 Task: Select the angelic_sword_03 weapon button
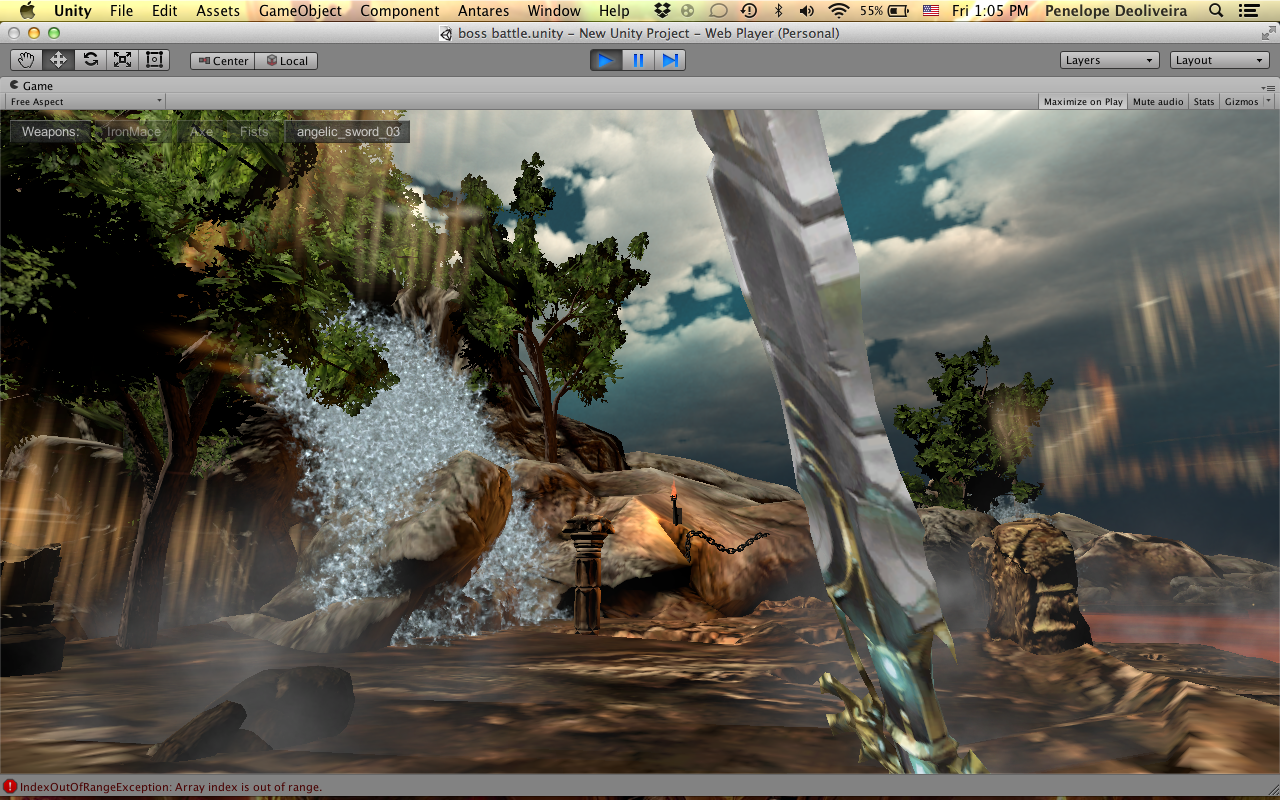pyautogui.click(x=348, y=132)
